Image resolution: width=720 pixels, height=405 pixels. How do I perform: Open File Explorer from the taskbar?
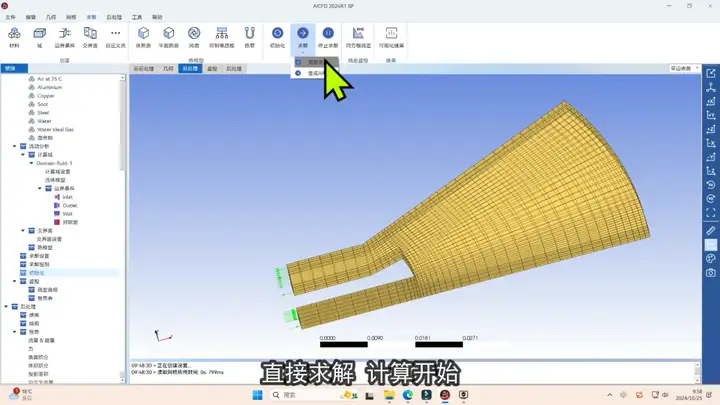[x=389, y=395]
